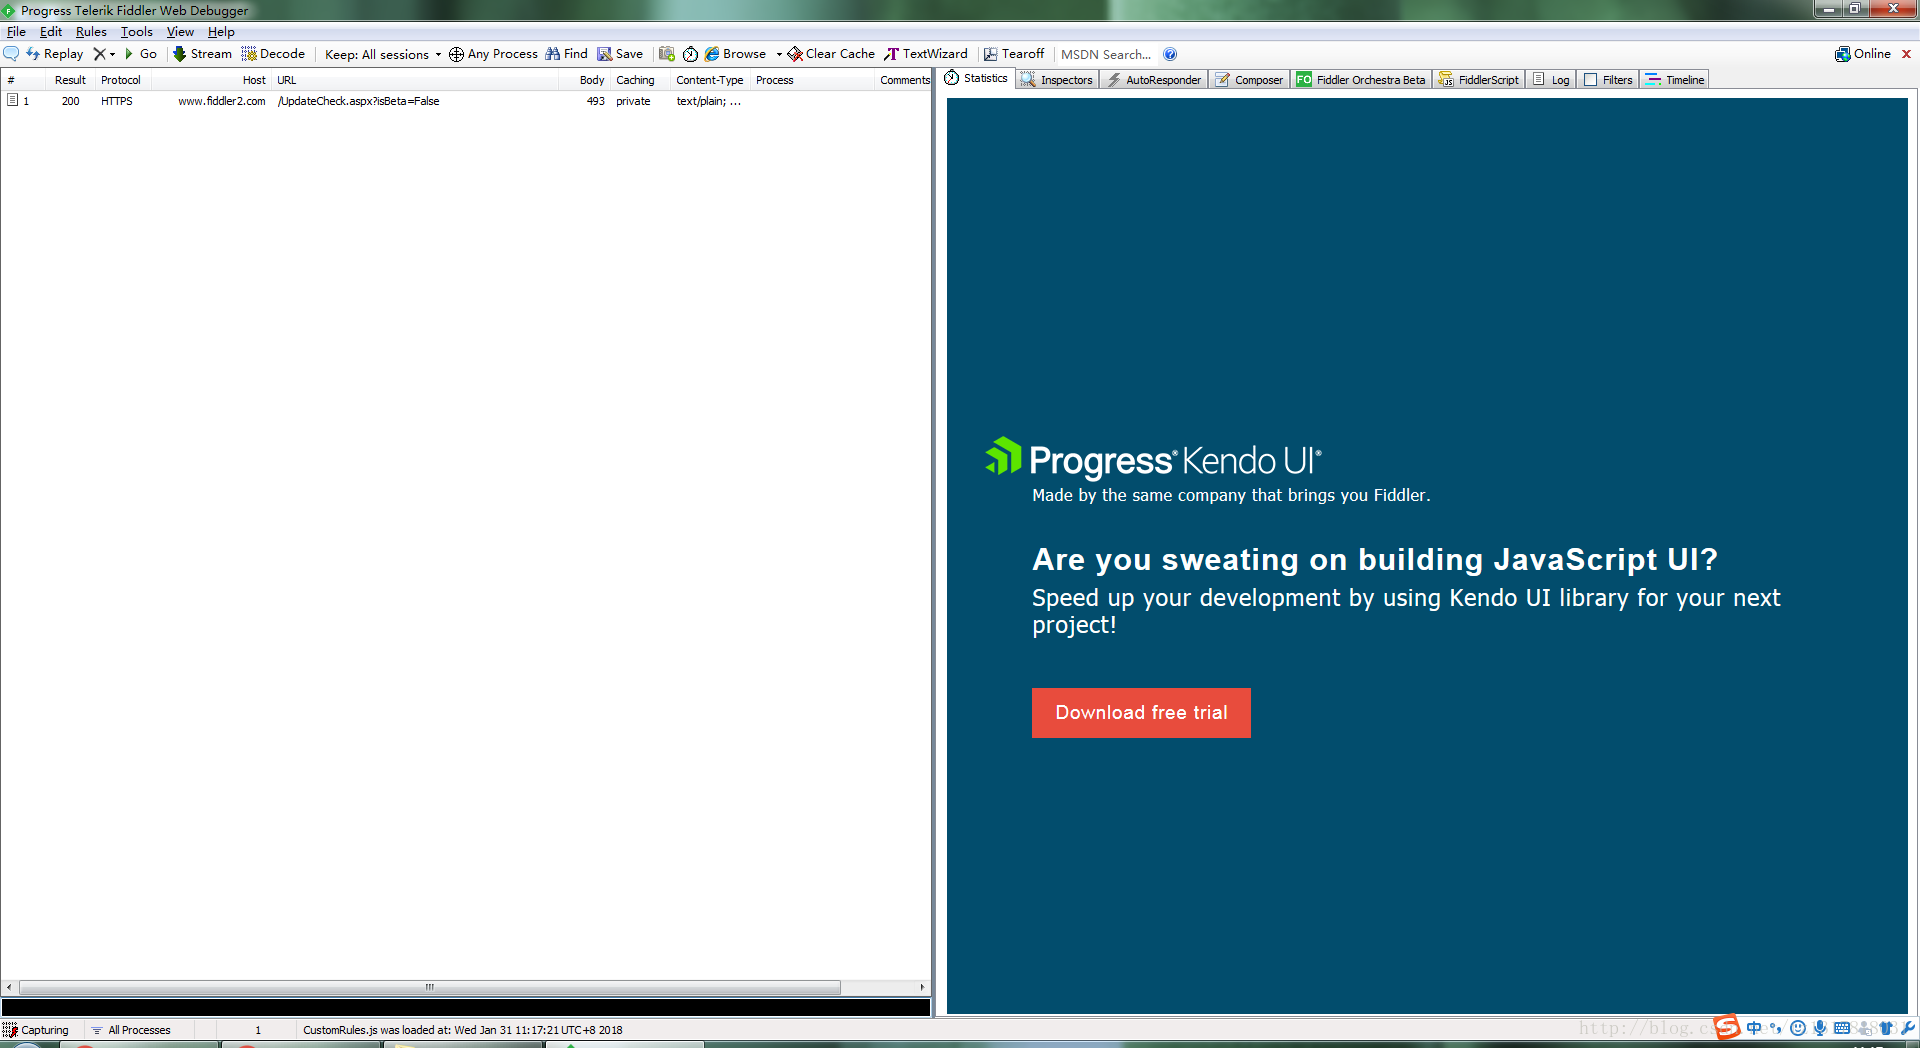Open the Keep: All sessions dropdown
The width and height of the screenshot is (1920, 1048).
pos(383,54)
